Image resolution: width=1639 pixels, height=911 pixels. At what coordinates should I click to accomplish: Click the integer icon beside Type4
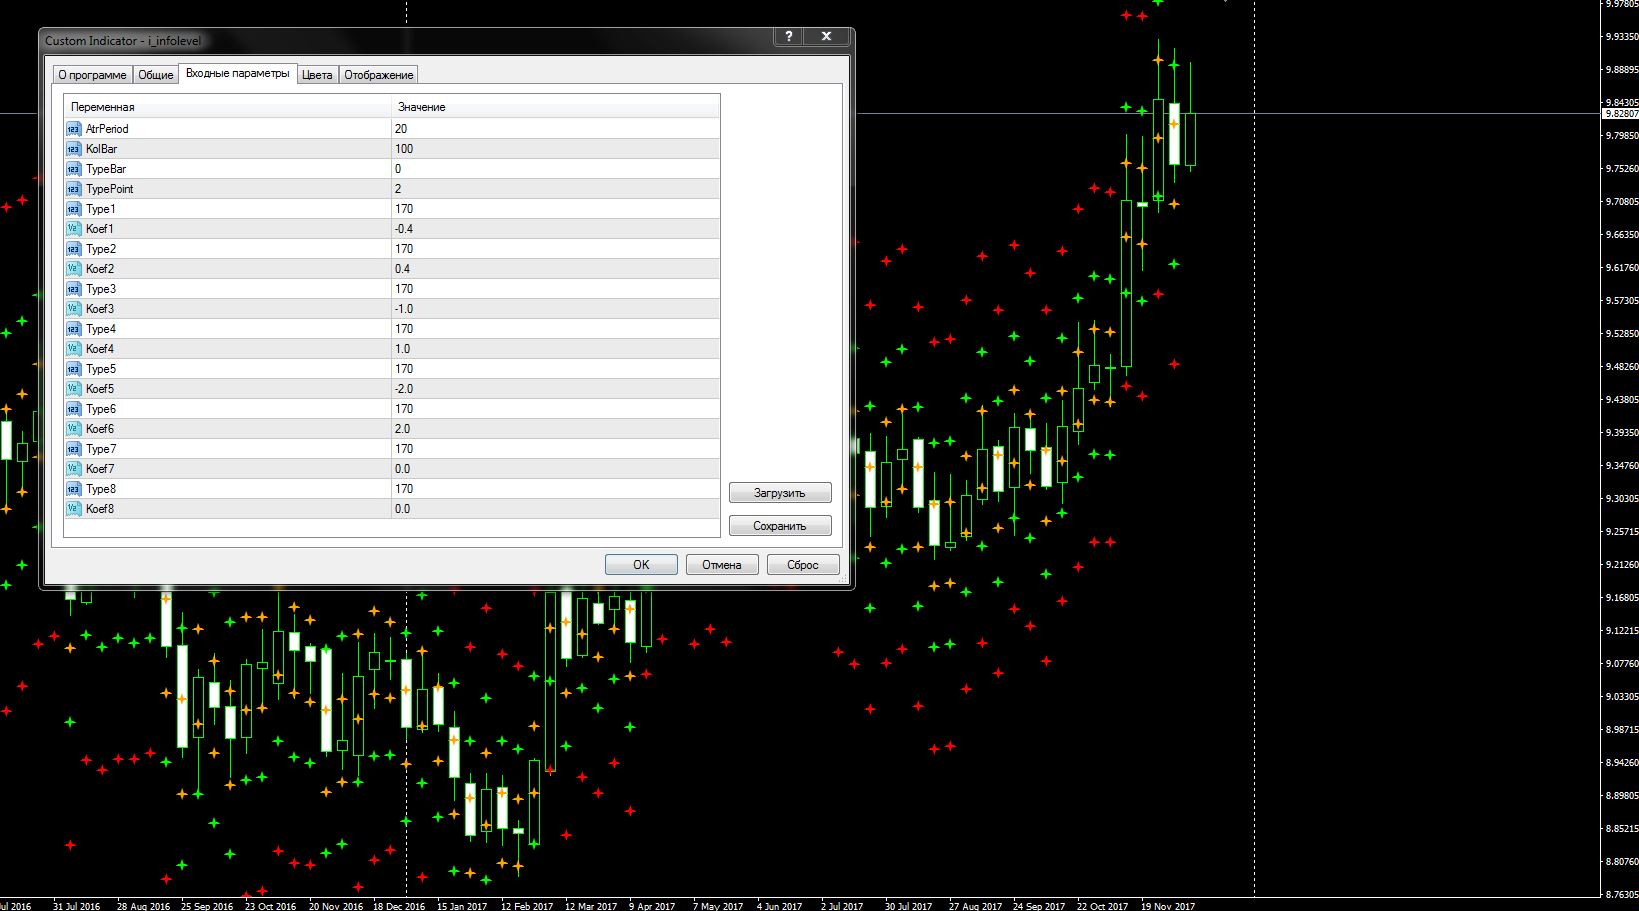tap(73, 329)
